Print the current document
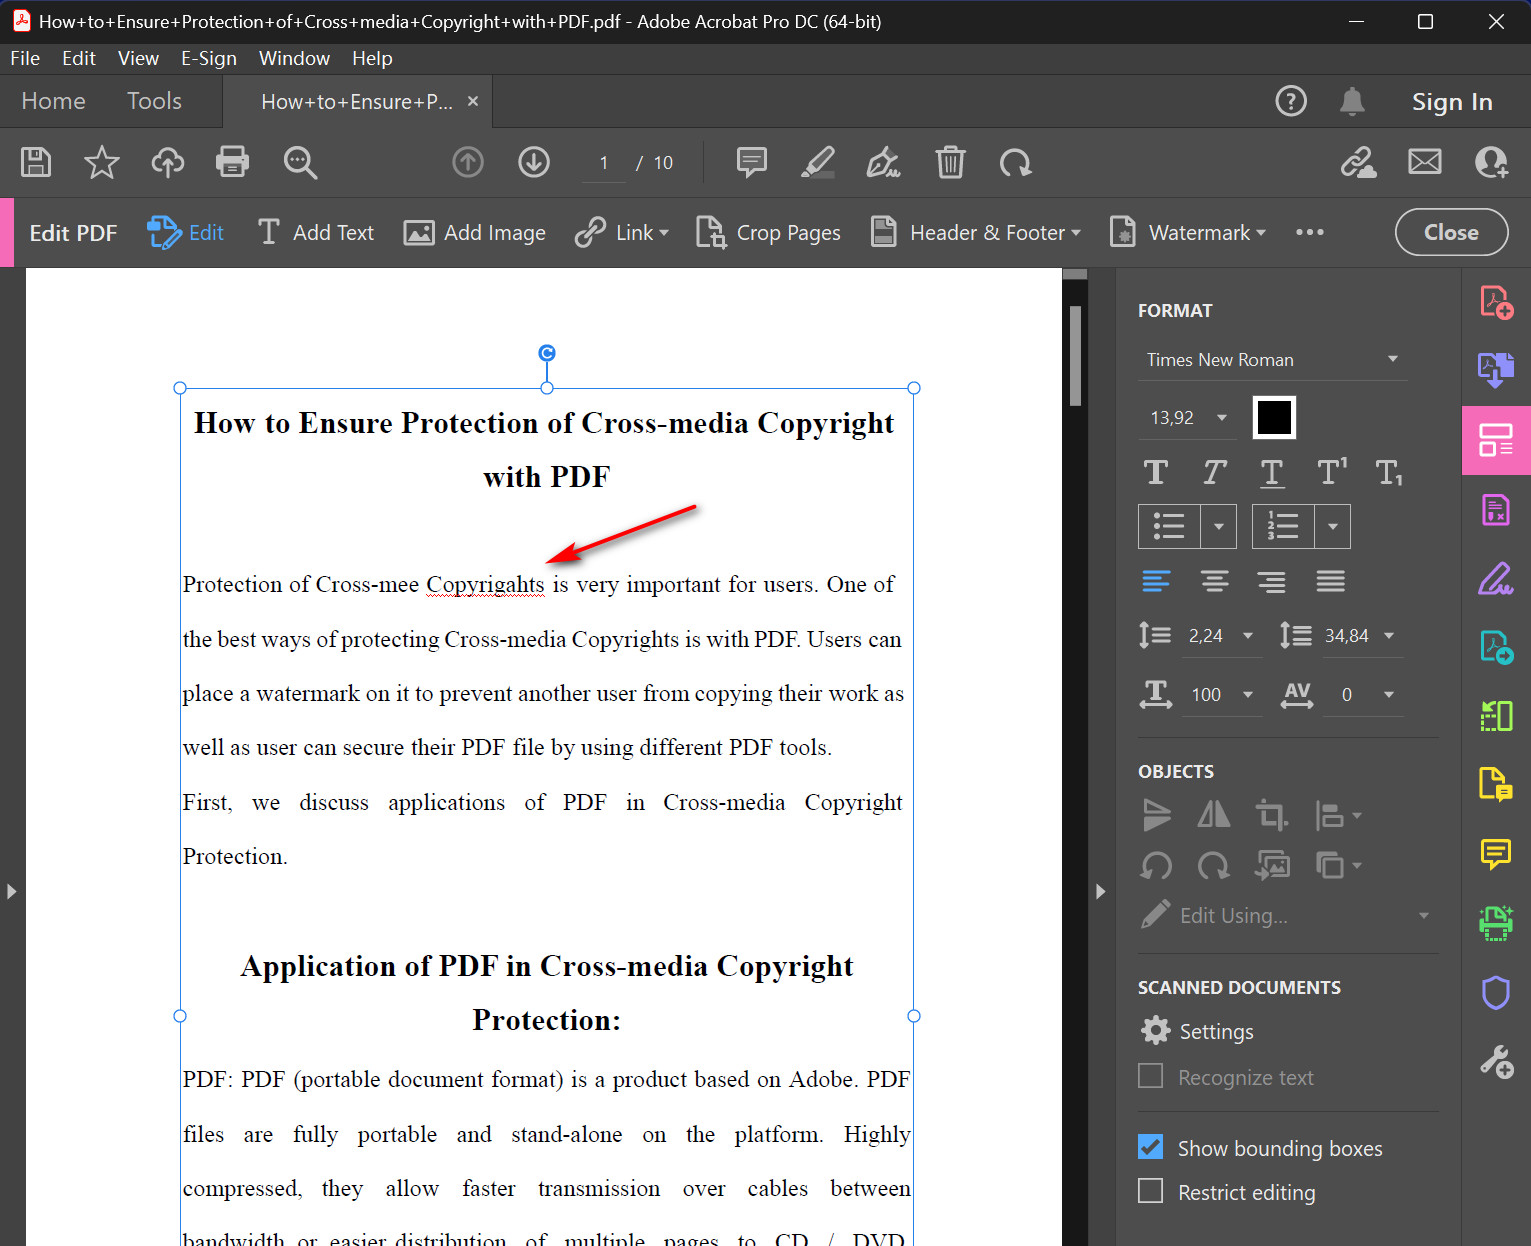Image resolution: width=1531 pixels, height=1246 pixels. click(232, 162)
